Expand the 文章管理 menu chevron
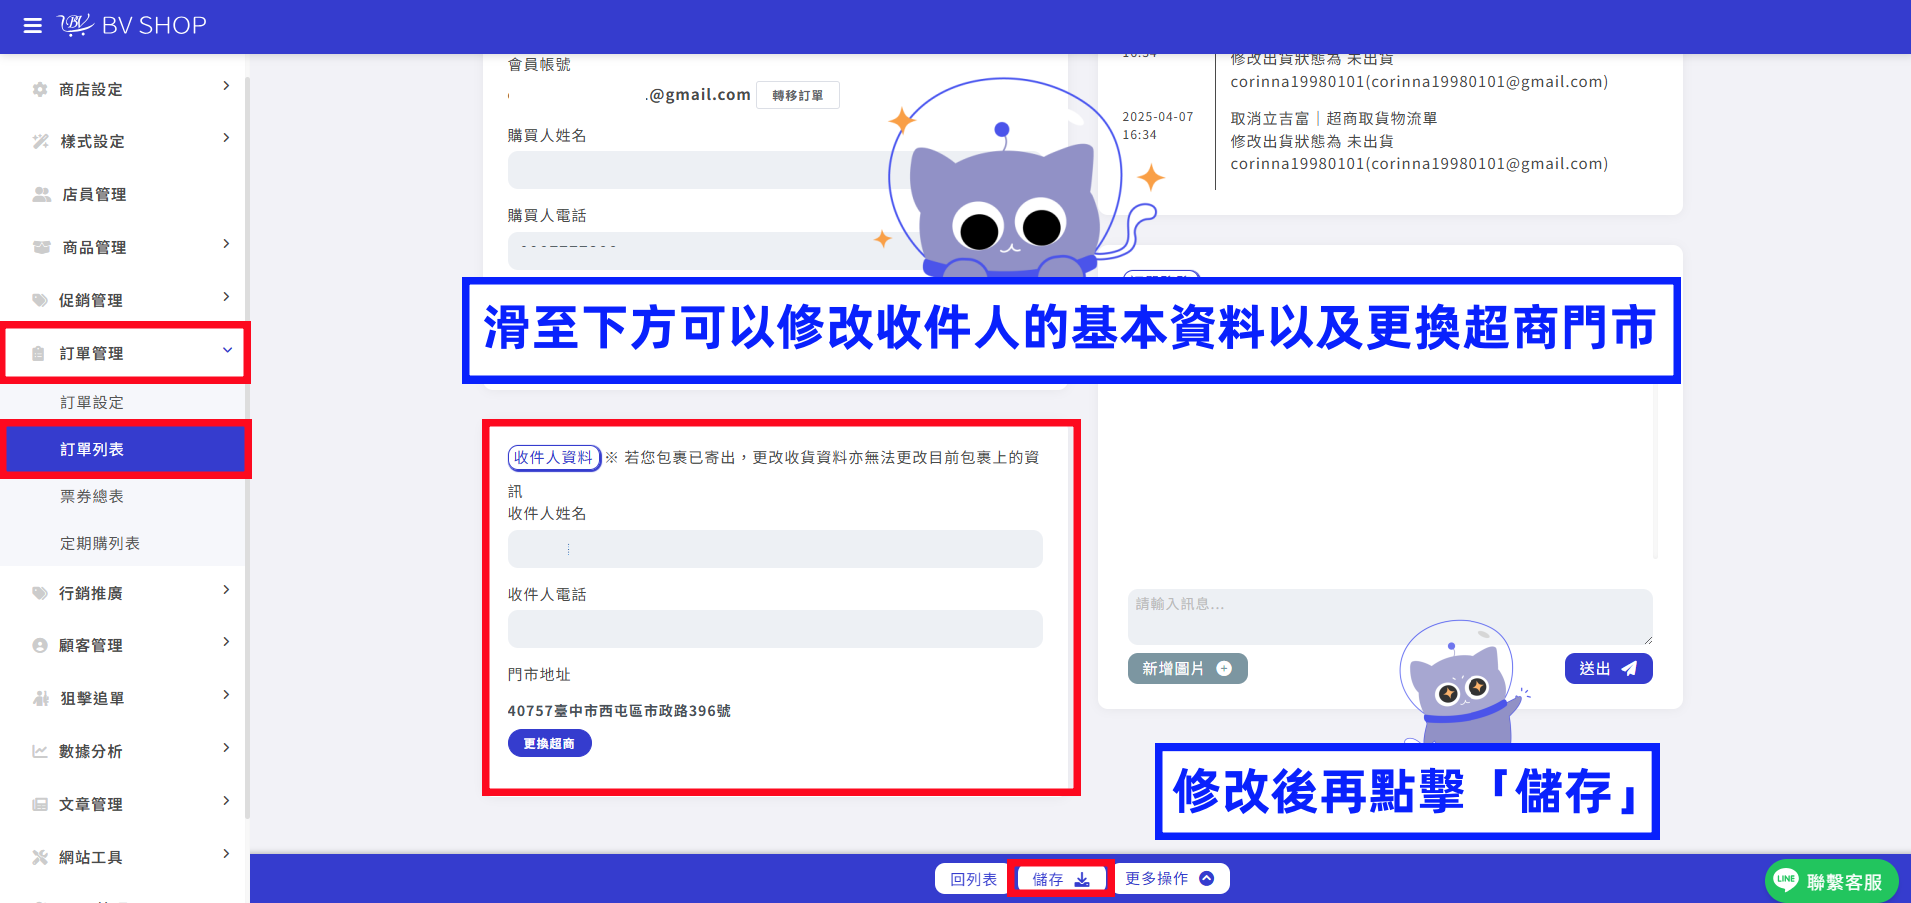 coord(226,801)
